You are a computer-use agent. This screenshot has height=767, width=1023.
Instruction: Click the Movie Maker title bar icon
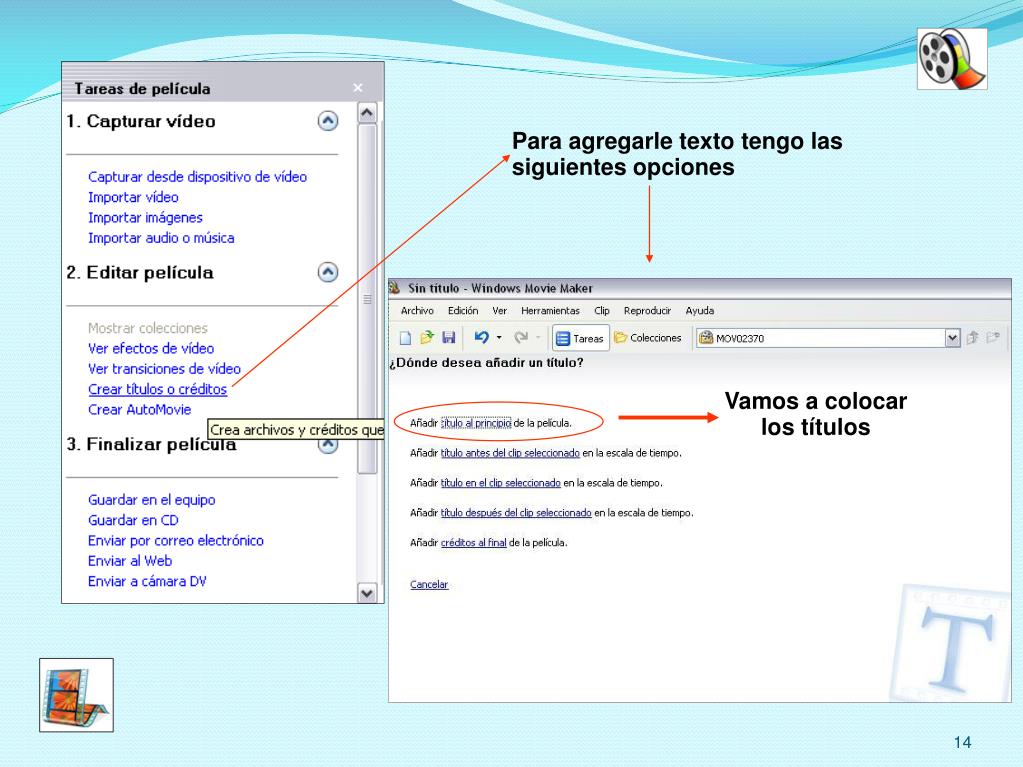pyautogui.click(x=395, y=287)
